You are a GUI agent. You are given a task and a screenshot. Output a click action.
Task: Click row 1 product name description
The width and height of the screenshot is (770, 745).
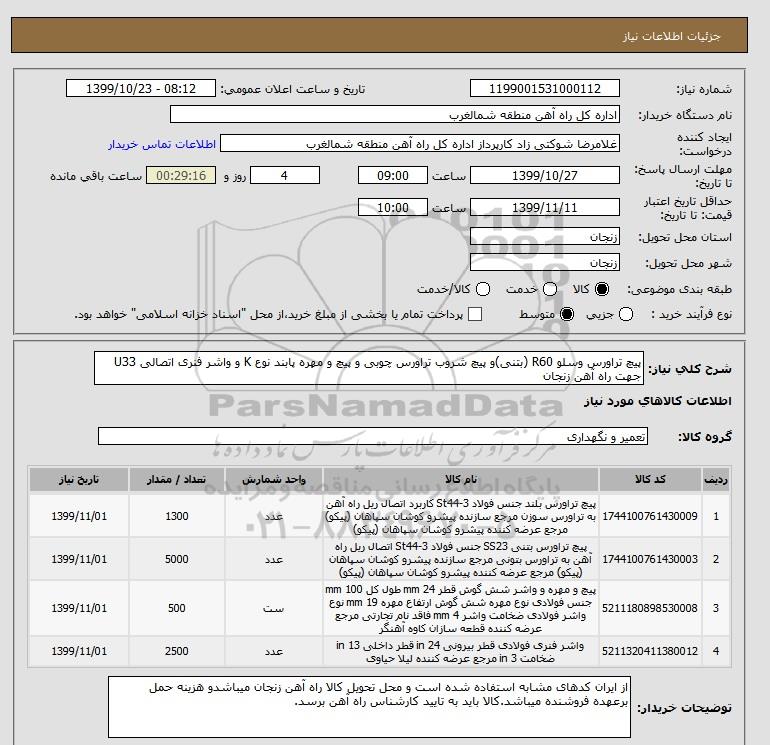(461, 516)
